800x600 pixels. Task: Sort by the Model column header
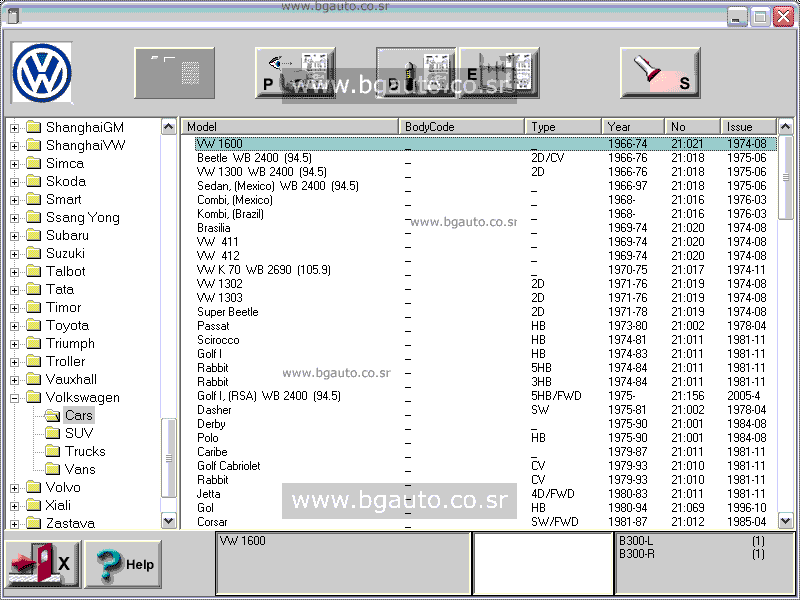pyautogui.click(x=290, y=127)
